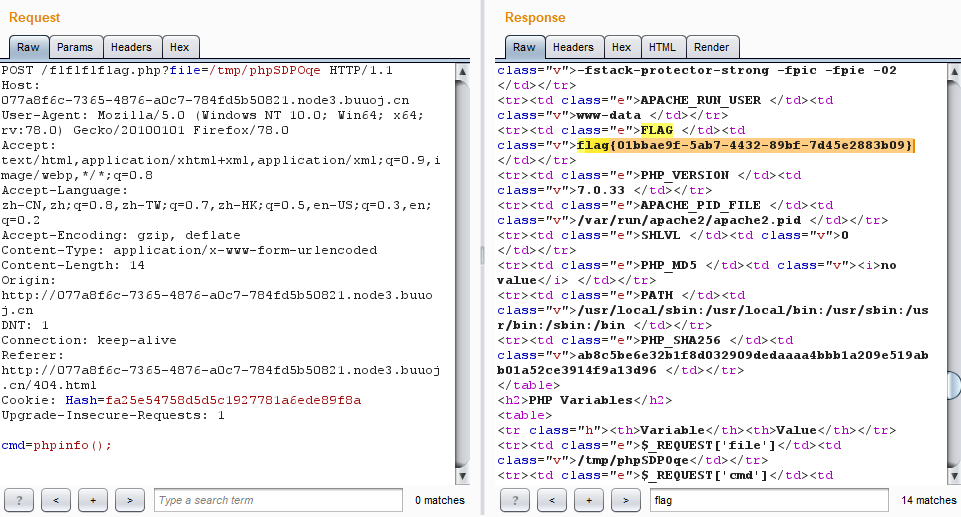The image size is (961, 517).
Task: Click the Request panel title
Action: coord(34,18)
